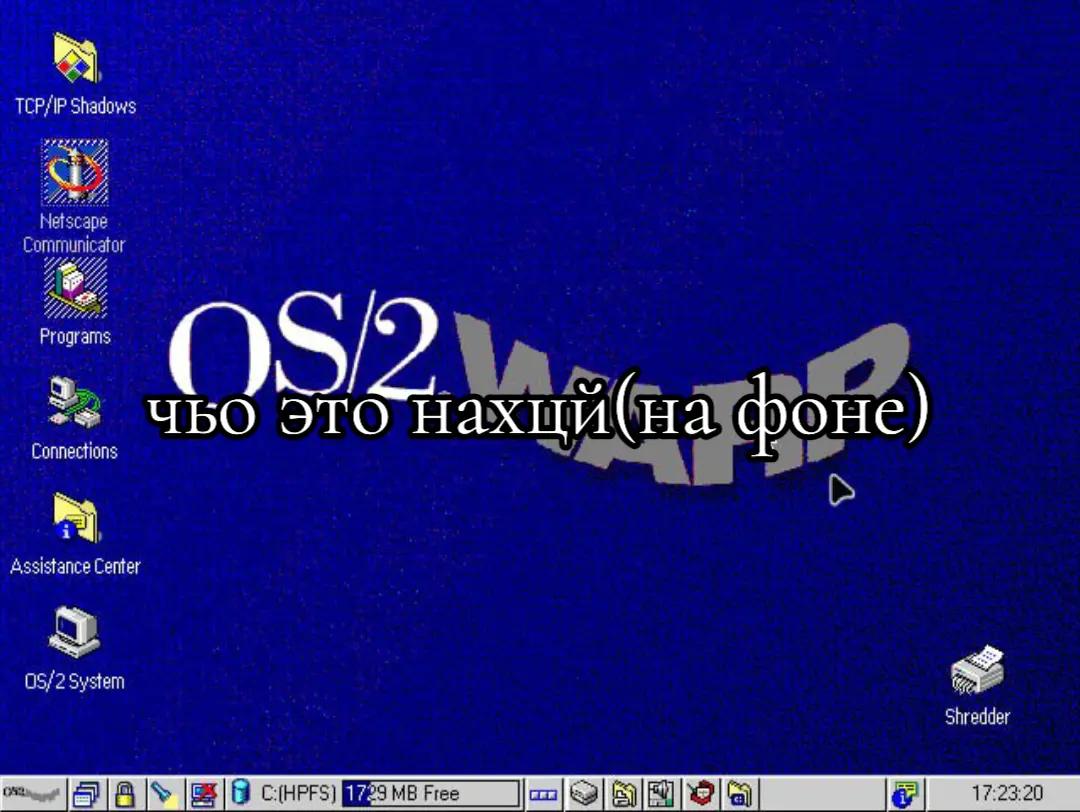The width and height of the screenshot is (1080, 812).
Task: Click the folder with document tray icon
Action: click(624, 794)
